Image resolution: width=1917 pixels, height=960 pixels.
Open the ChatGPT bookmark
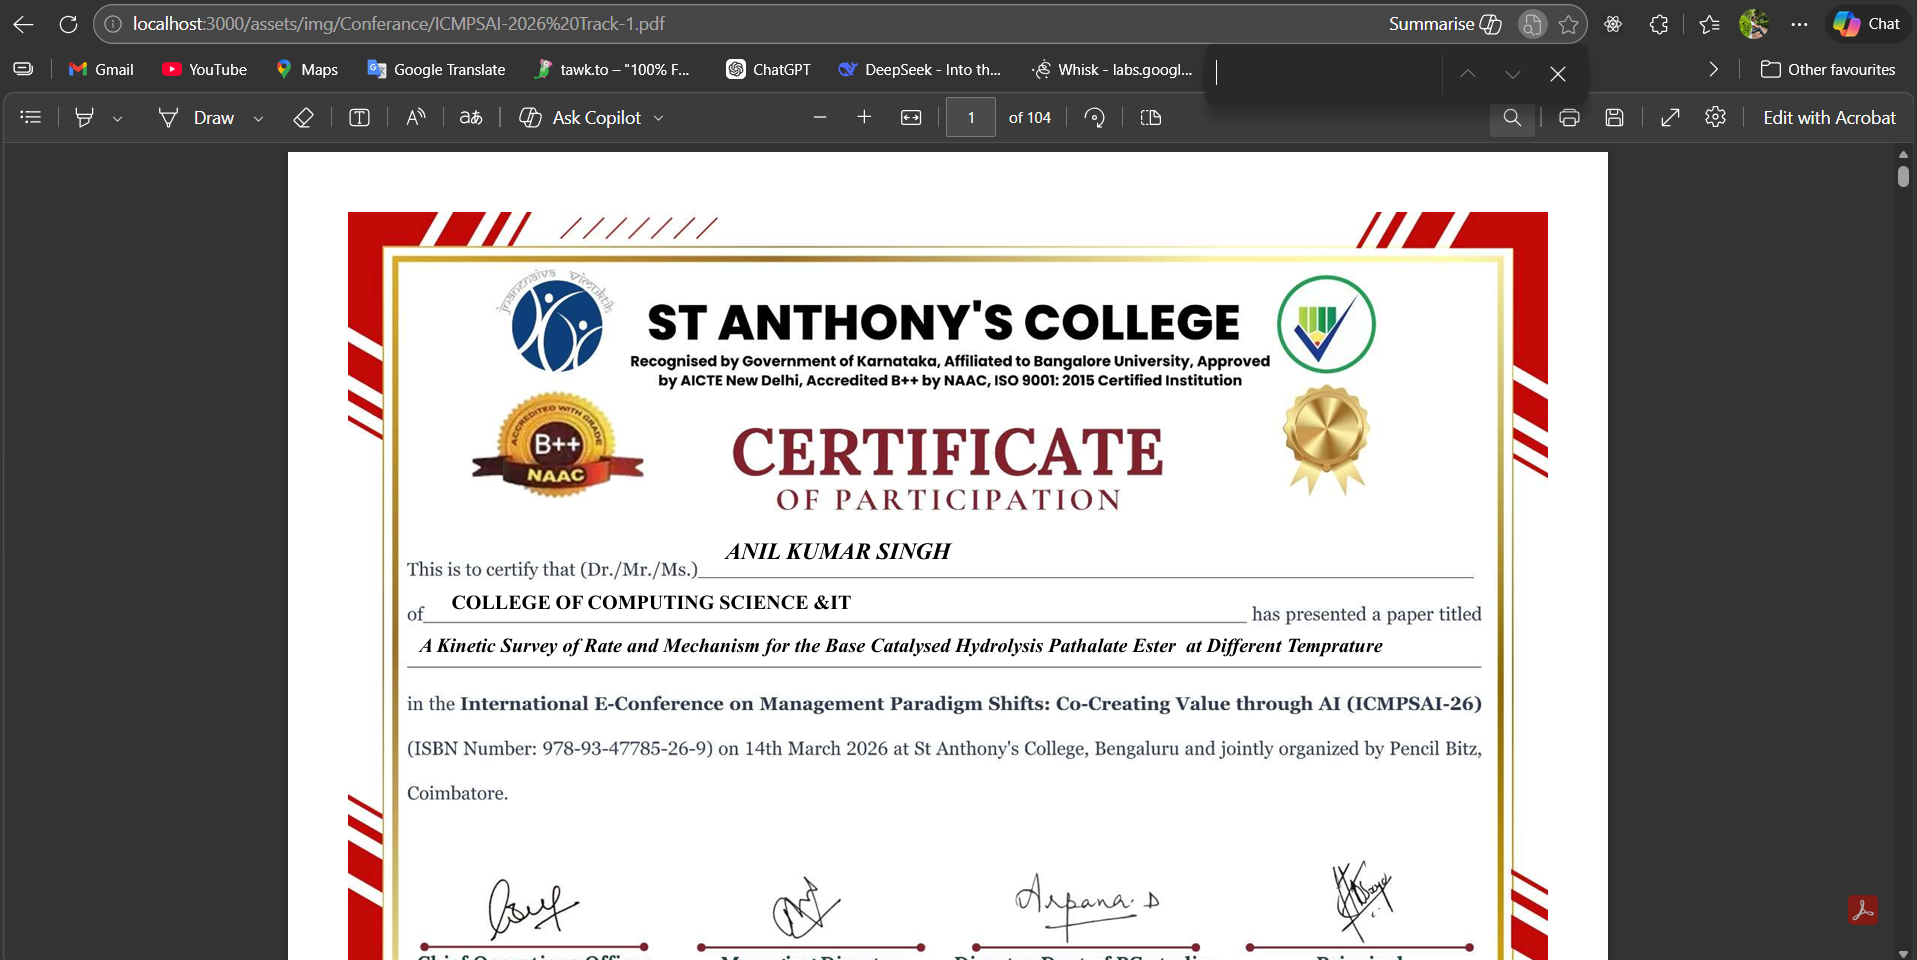pyautogui.click(x=768, y=70)
